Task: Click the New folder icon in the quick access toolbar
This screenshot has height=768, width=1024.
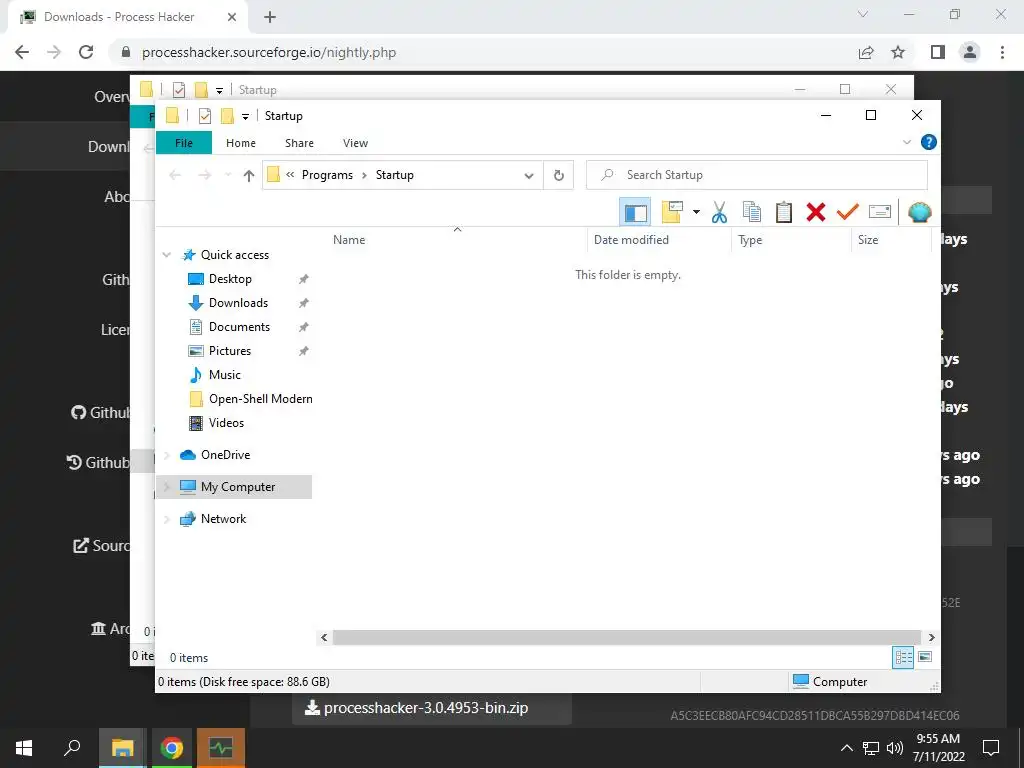Action: click(x=227, y=116)
